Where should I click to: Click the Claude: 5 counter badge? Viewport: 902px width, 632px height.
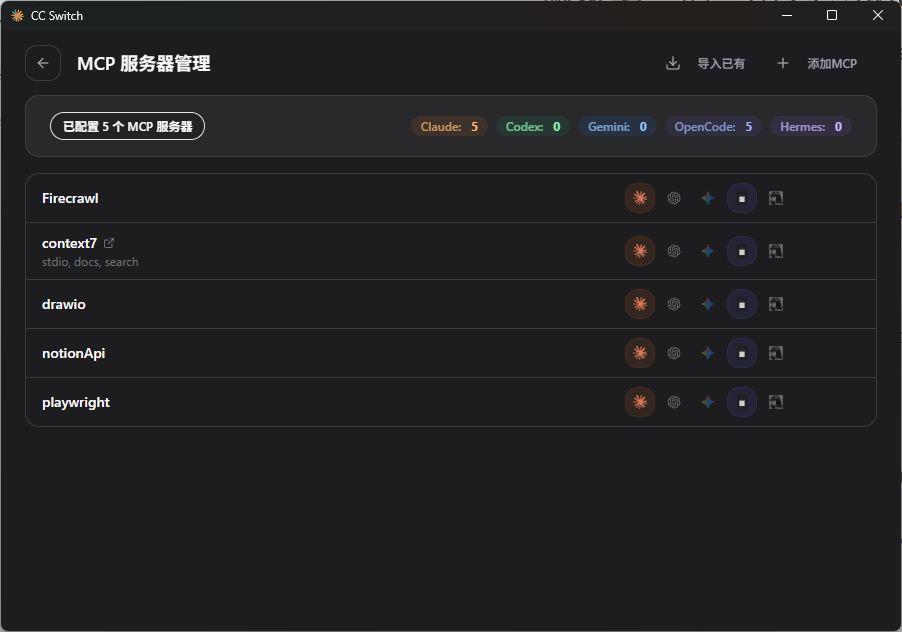tap(449, 127)
